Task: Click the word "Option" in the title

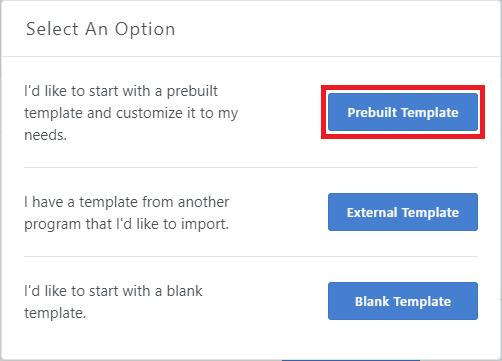Action: click(x=145, y=29)
